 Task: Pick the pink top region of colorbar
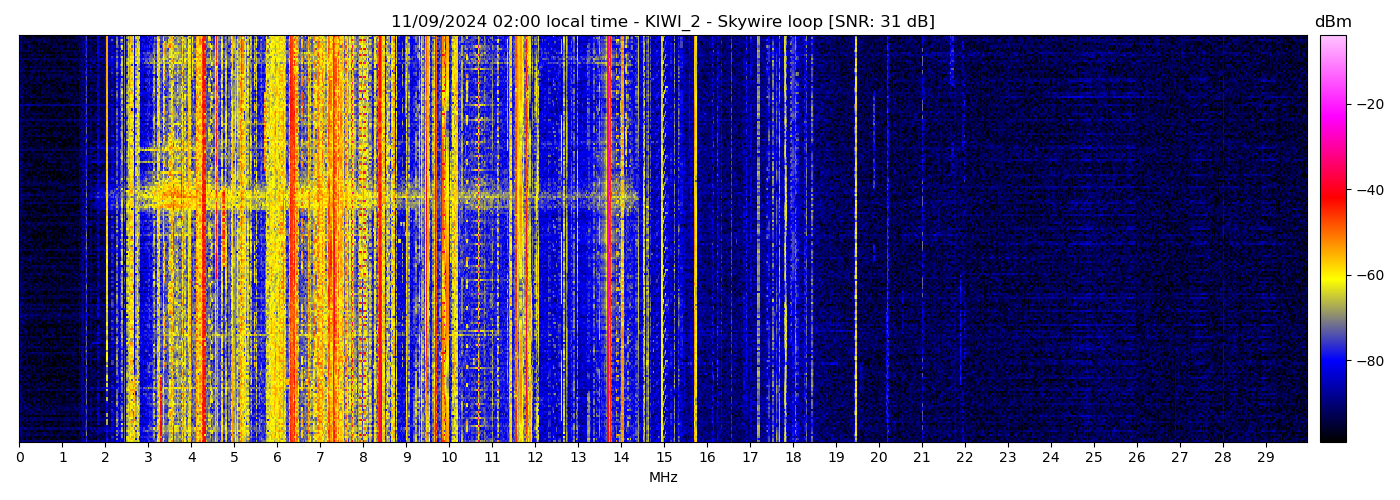[1332, 50]
